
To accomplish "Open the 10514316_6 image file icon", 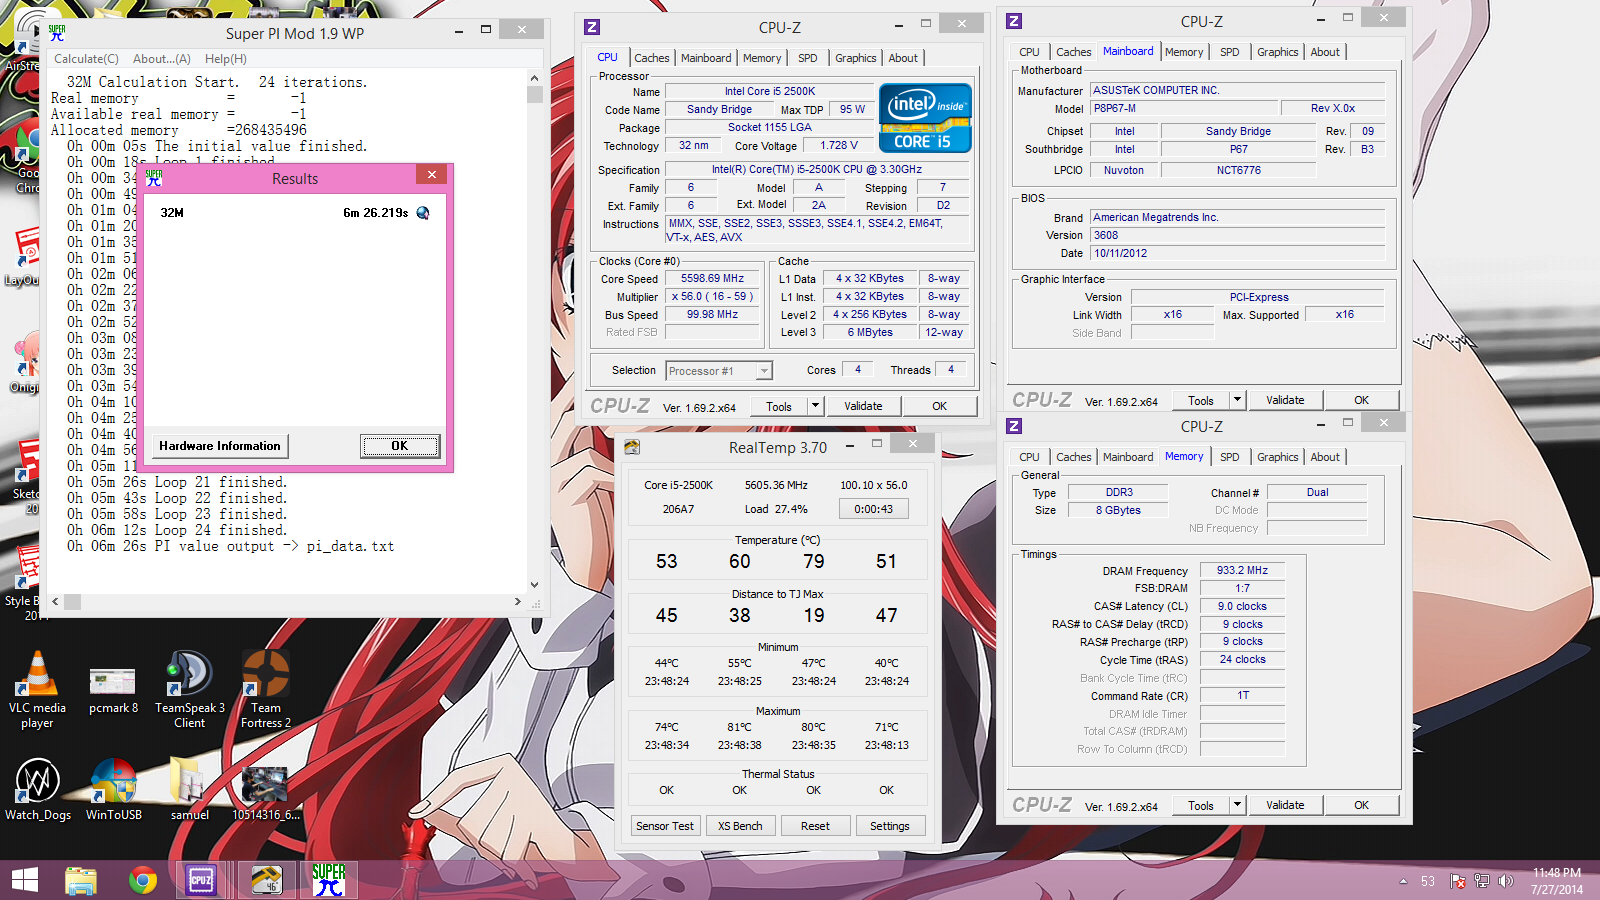I will click(x=266, y=792).
